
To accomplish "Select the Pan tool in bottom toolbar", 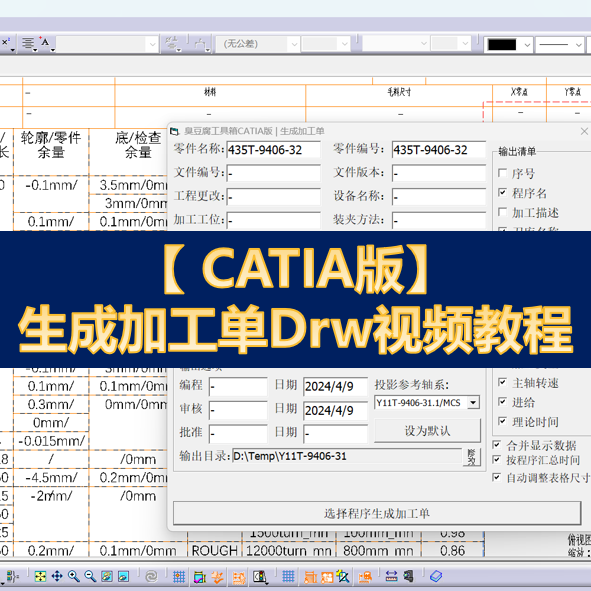I will point(57,576).
